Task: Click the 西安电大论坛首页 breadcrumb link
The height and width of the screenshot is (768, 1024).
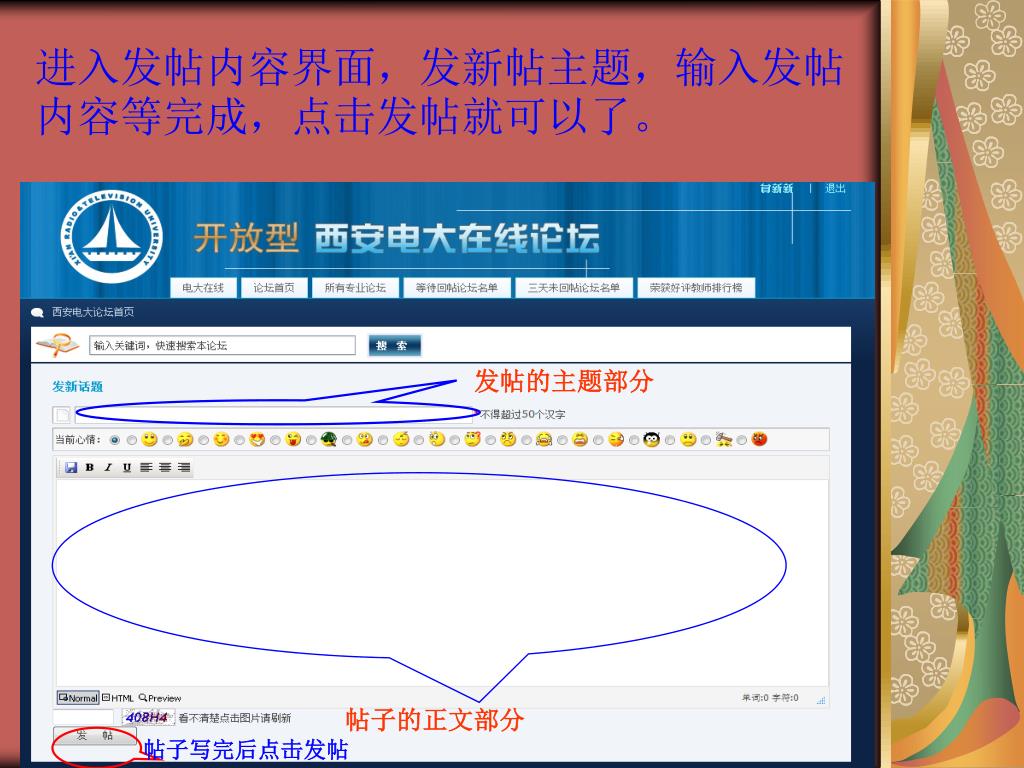Action: [93, 312]
